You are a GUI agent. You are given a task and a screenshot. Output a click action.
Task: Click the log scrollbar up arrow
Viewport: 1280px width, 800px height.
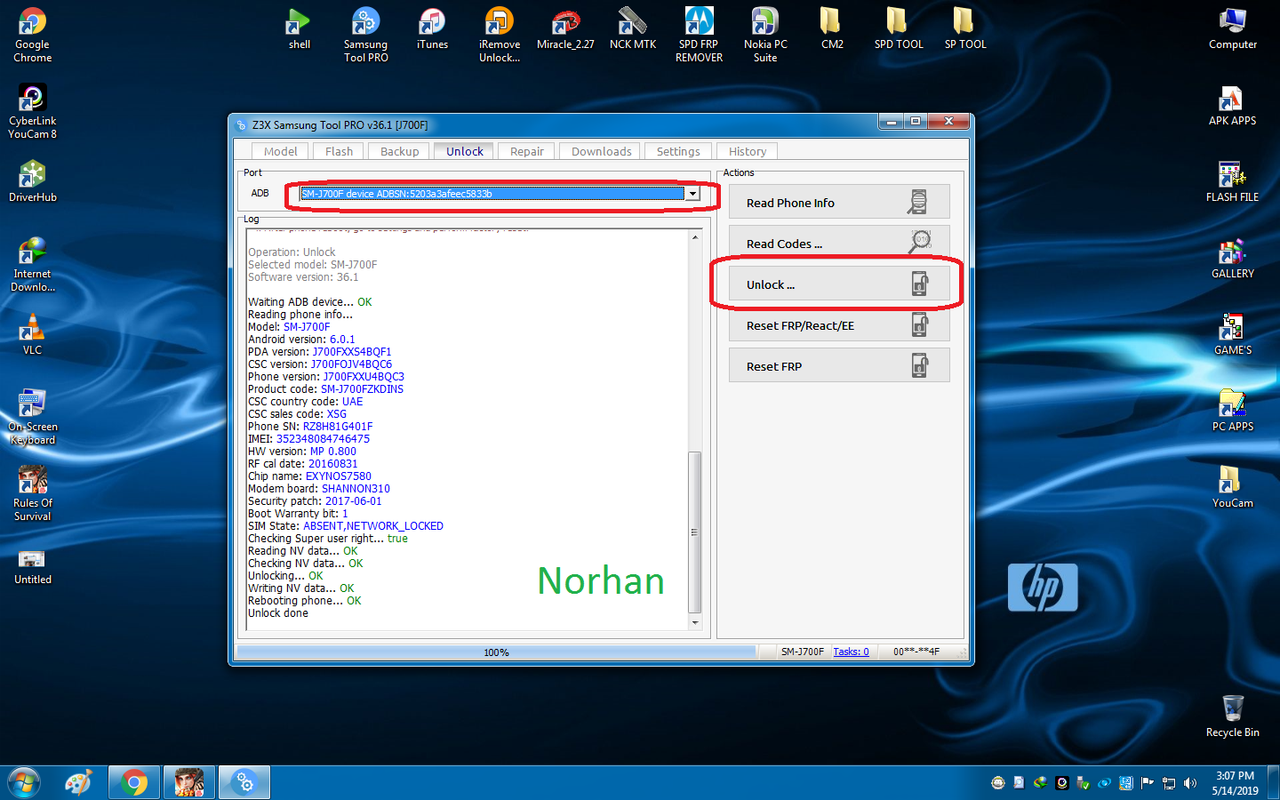click(x=696, y=237)
